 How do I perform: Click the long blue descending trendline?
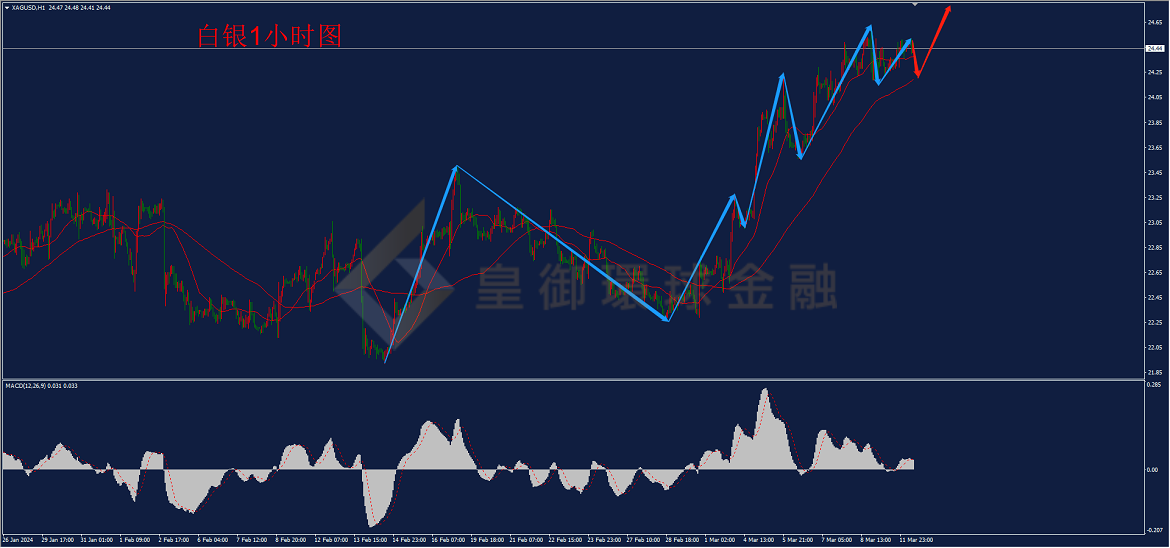[x=563, y=243]
